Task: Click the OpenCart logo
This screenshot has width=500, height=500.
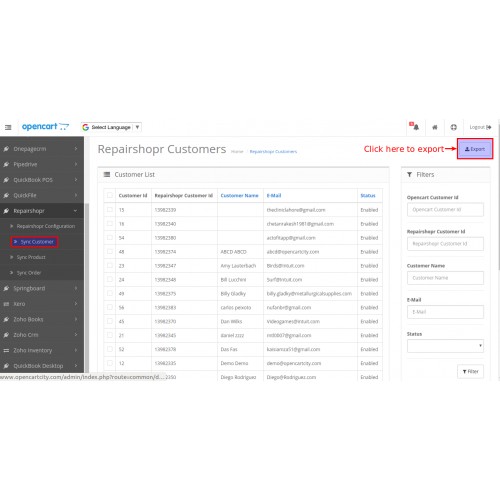Action: (45, 127)
